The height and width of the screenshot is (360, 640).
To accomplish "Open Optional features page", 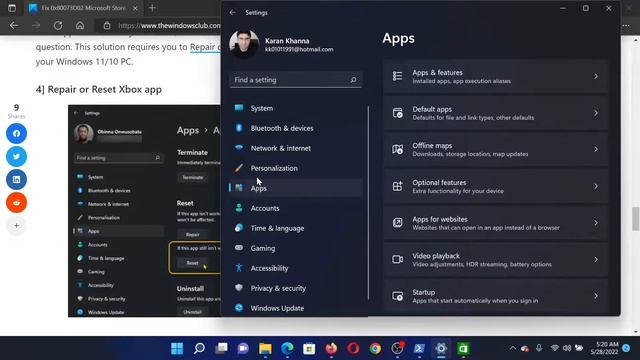I will click(x=496, y=186).
